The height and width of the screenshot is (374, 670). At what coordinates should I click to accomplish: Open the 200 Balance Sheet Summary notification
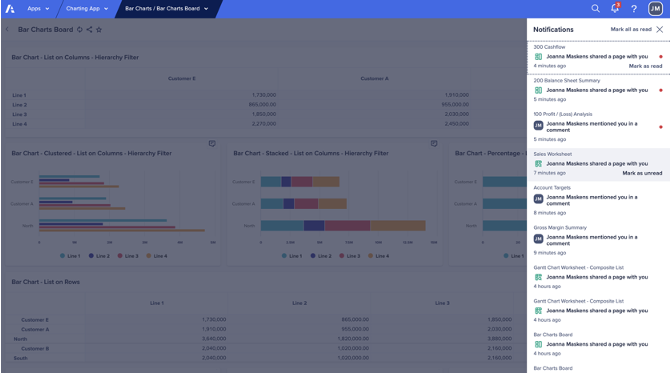pyautogui.click(x=598, y=90)
